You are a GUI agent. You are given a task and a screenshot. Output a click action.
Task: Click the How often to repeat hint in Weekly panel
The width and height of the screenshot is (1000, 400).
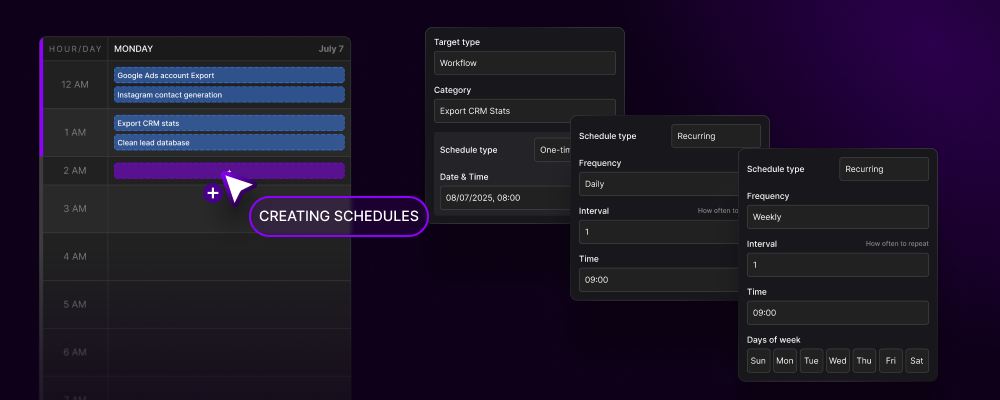click(x=897, y=244)
